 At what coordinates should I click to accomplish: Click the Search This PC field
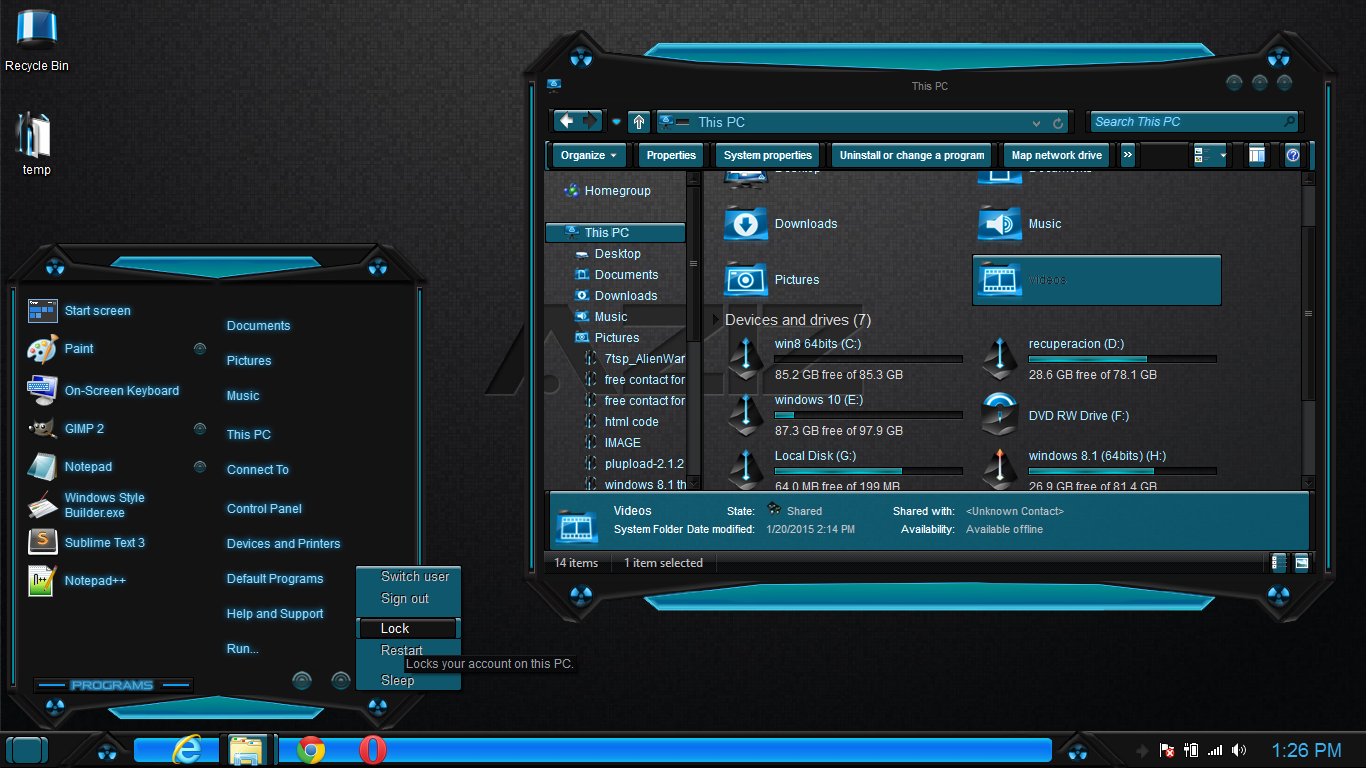[x=1194, y=122]
